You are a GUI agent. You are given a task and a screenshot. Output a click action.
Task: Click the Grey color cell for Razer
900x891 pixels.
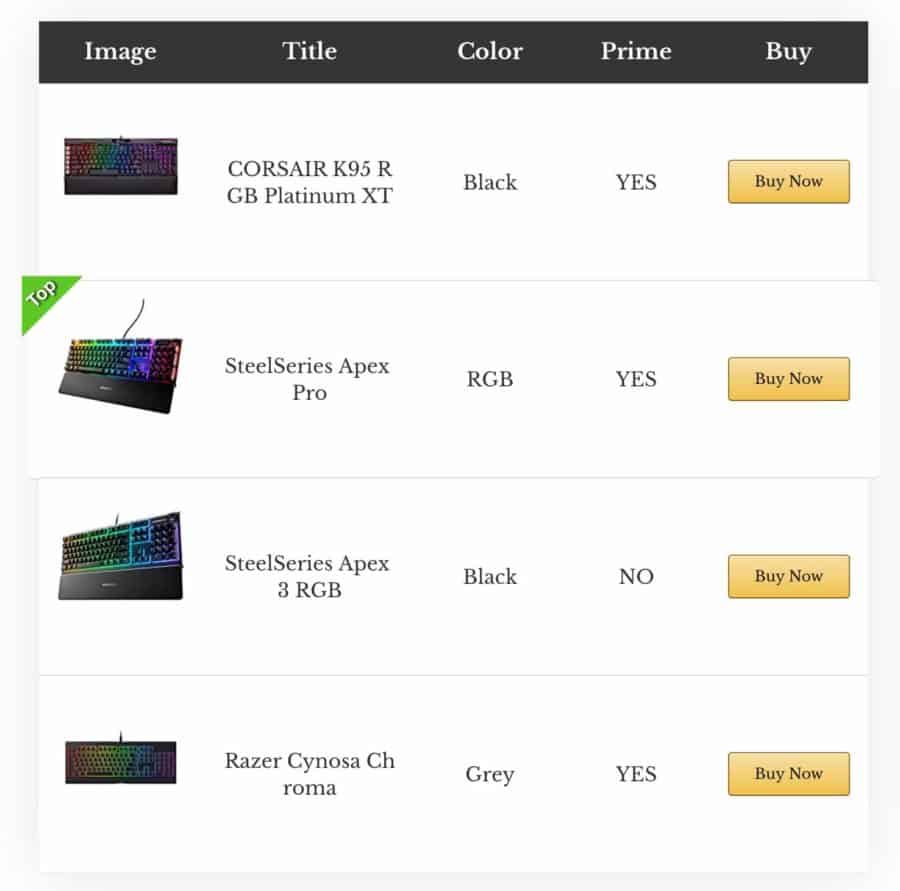tap(490, 774)
